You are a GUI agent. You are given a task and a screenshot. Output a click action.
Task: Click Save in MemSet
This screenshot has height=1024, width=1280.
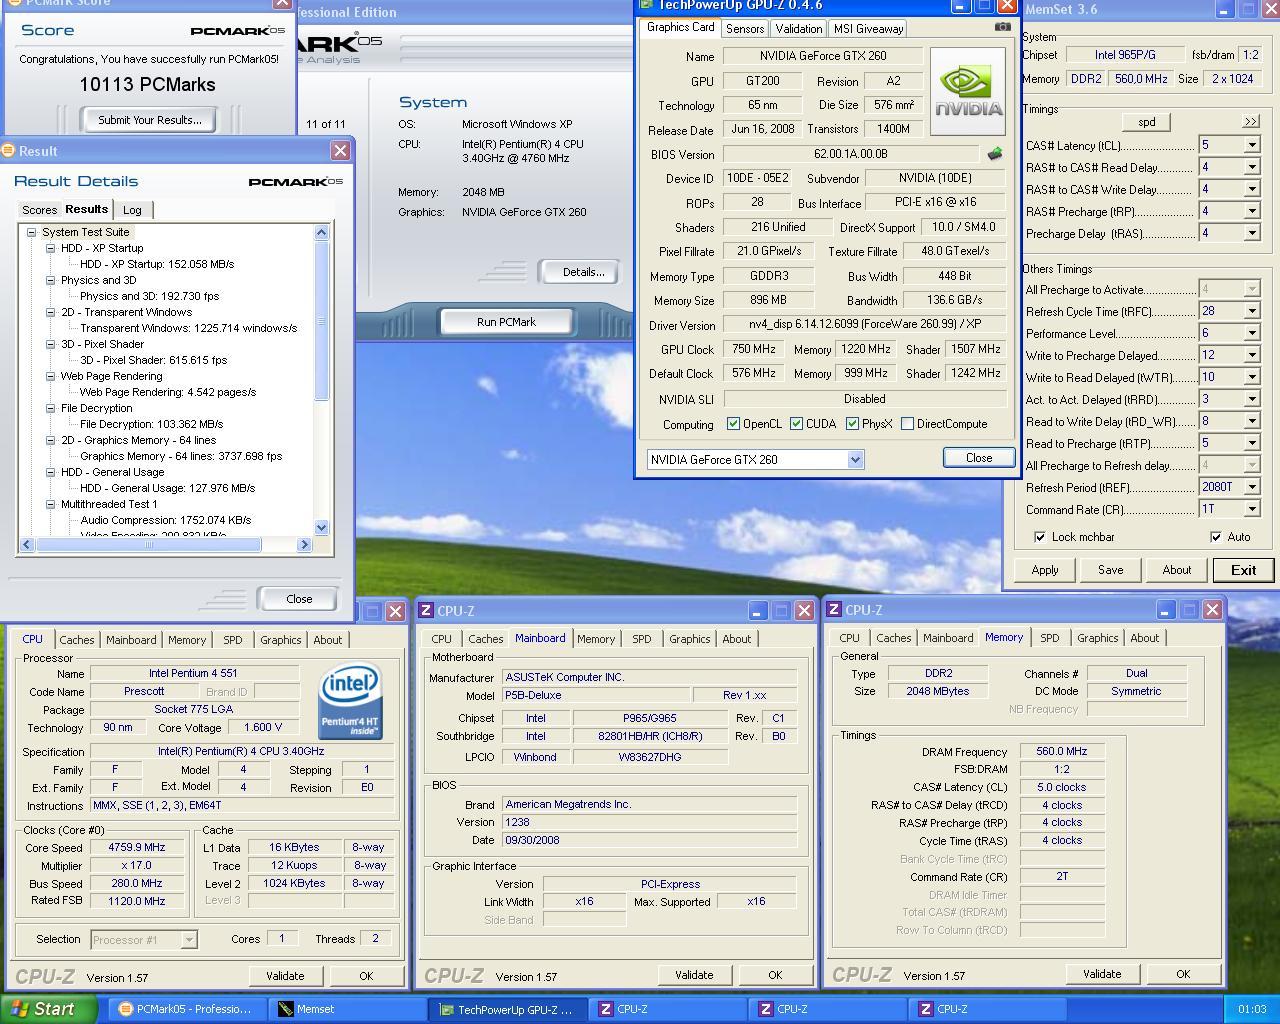point(1110,570)
